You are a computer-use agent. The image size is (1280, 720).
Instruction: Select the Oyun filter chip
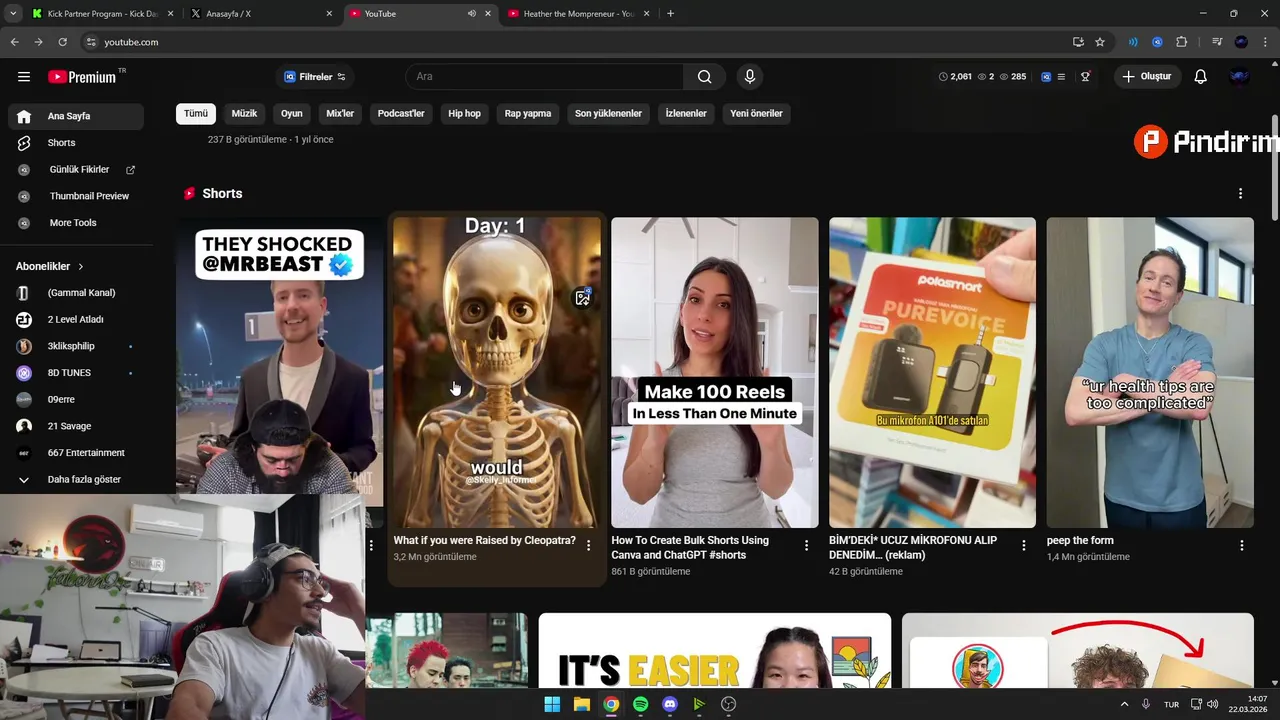point(291,113)
